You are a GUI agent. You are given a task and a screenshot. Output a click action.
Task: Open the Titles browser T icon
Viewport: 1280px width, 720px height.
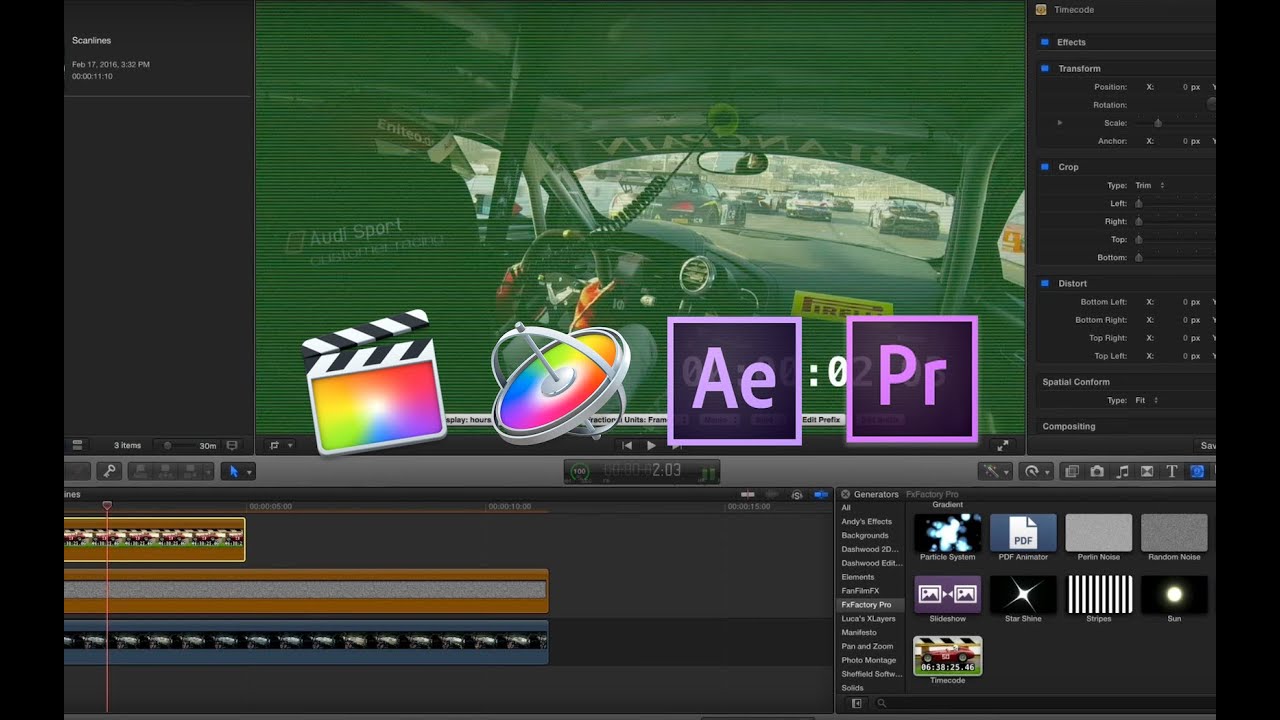tap(1172, 471)
